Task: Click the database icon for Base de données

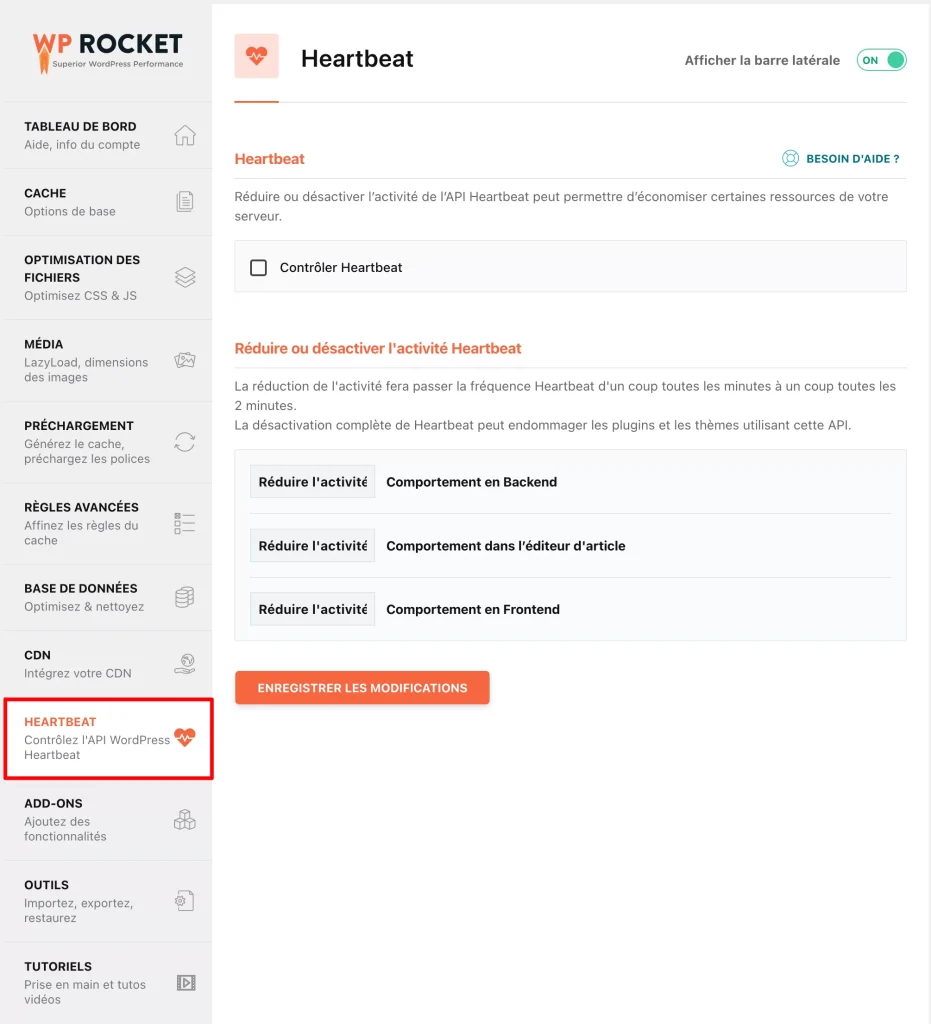Action: [x=185, y=597]
